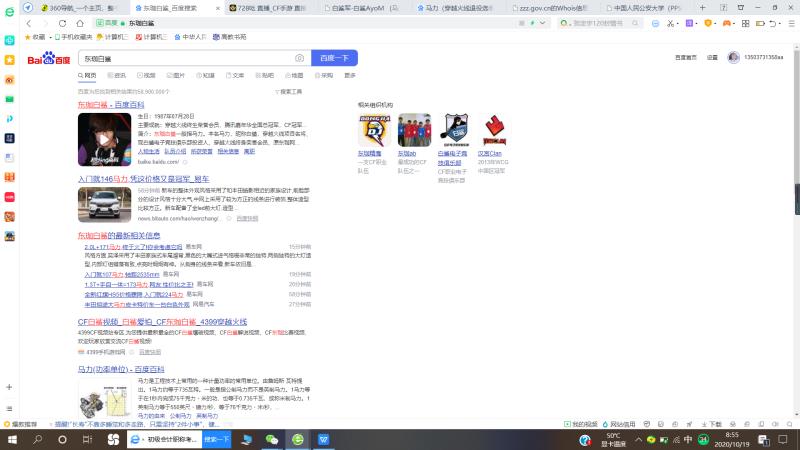The height and width of the screenshot is (450, 800).
Task: Select the 视频 search category
Action: [146, 76]
